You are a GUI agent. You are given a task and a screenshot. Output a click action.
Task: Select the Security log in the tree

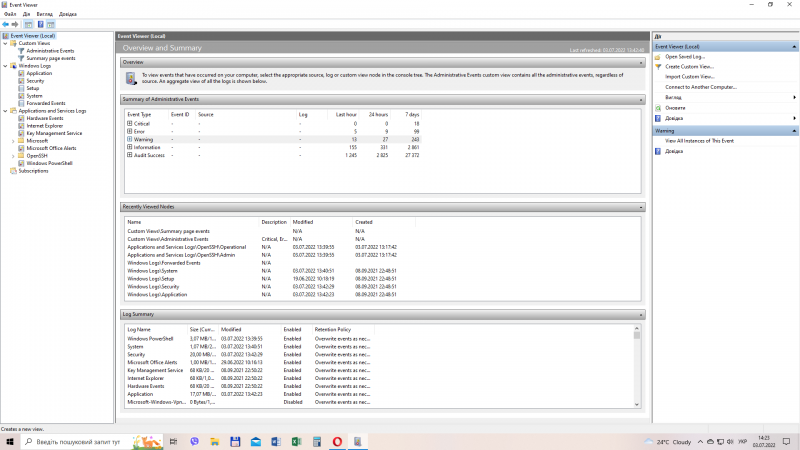click(x=37, y=80)
